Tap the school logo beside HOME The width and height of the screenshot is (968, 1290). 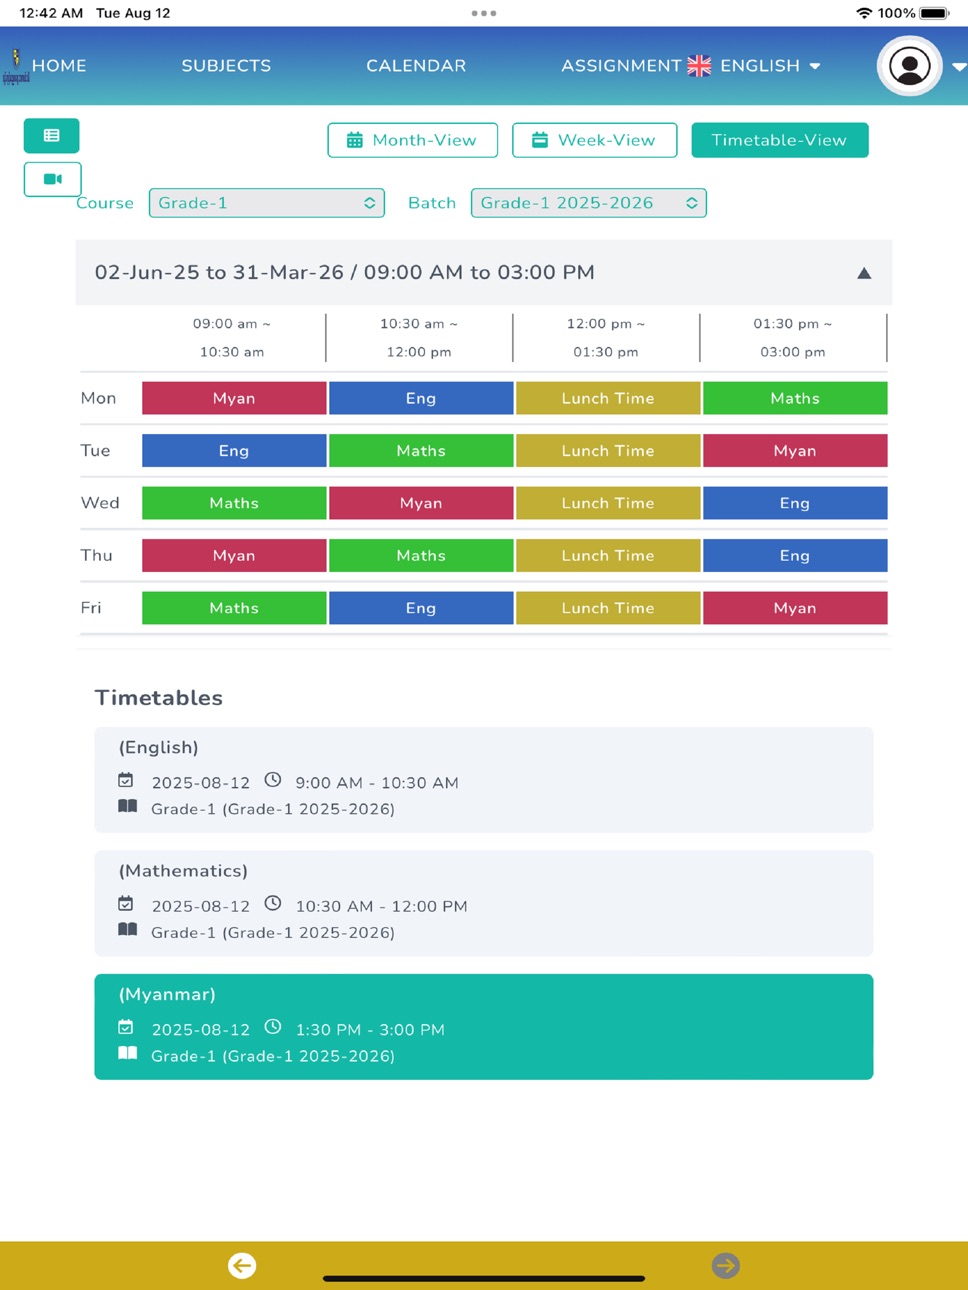pyautogui.click(x=16, y=66)
